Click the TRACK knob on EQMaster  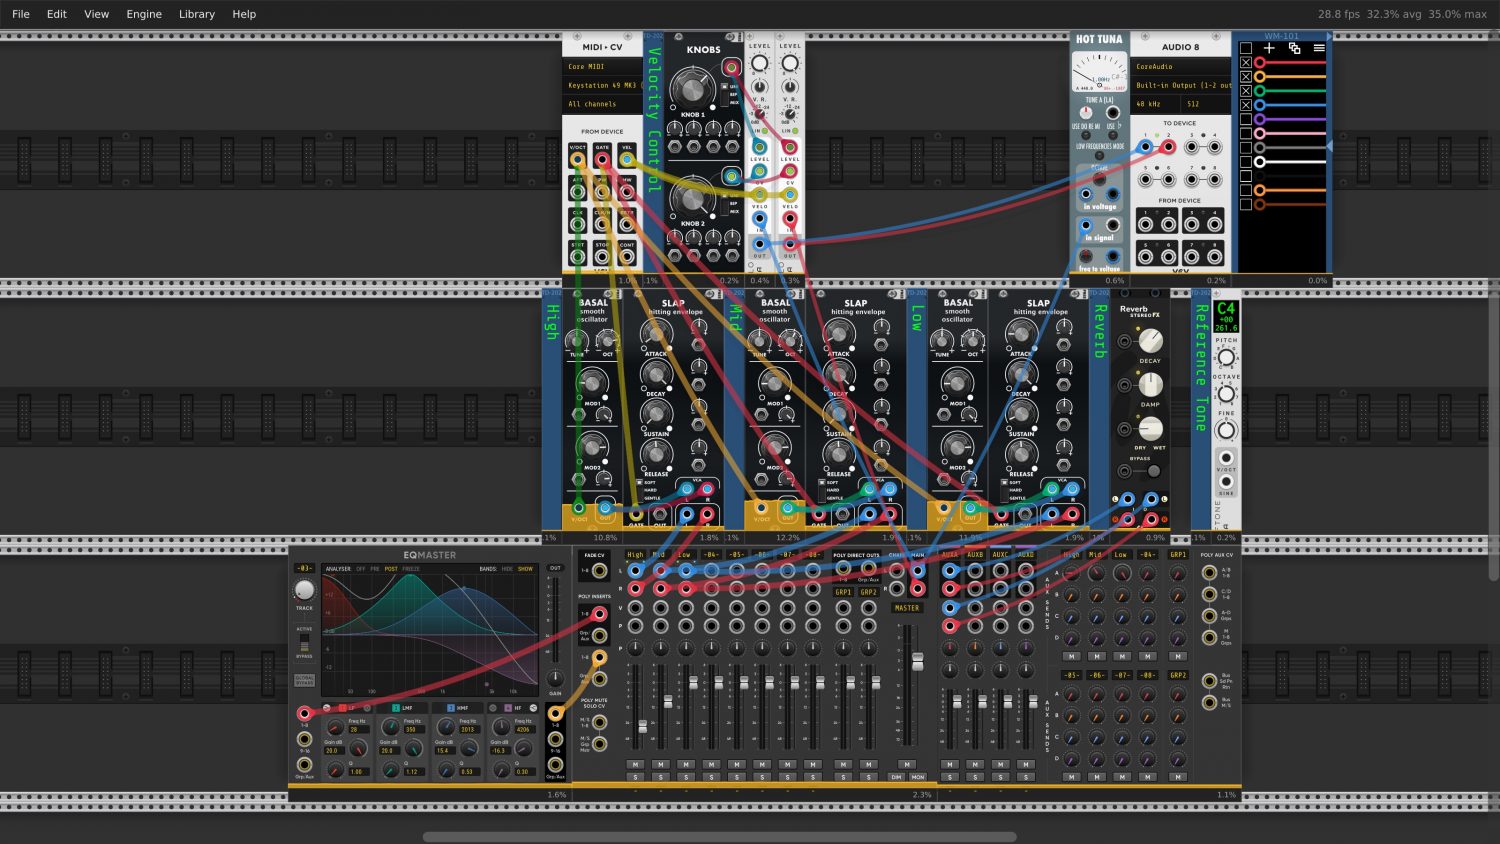(304, 590)
